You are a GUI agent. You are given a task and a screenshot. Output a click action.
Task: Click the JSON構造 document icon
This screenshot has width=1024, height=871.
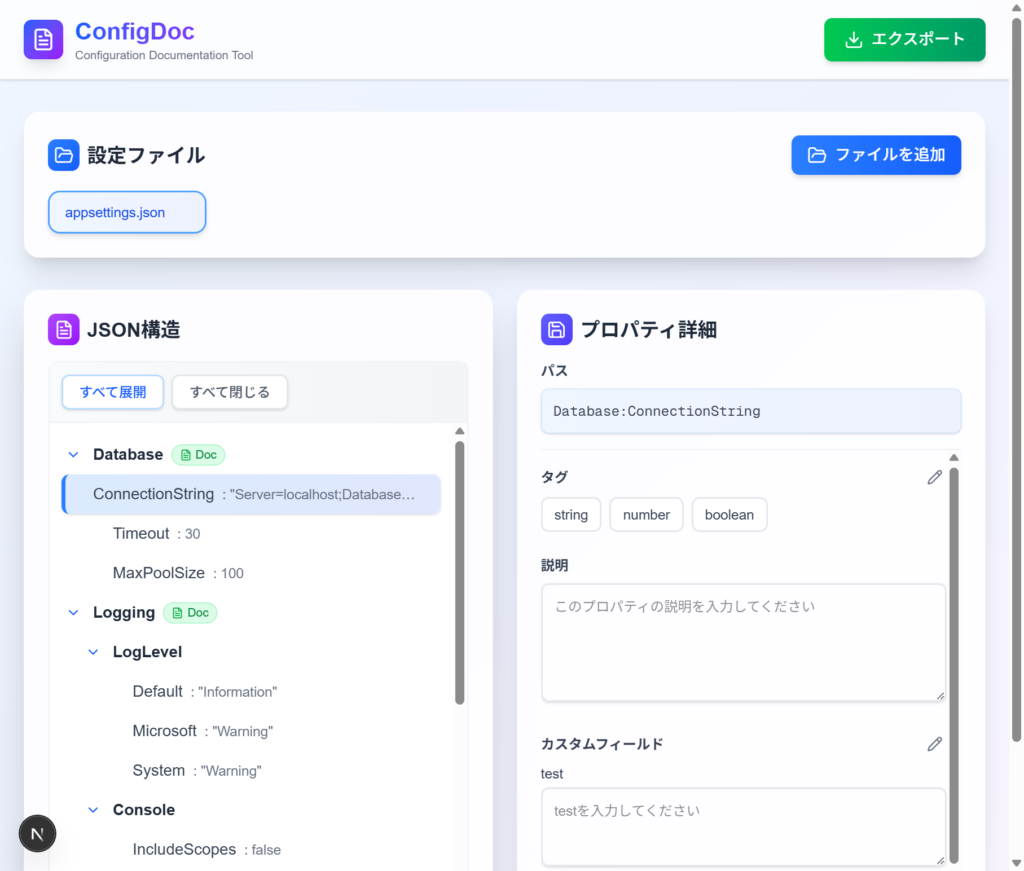[x=63, y=330]
